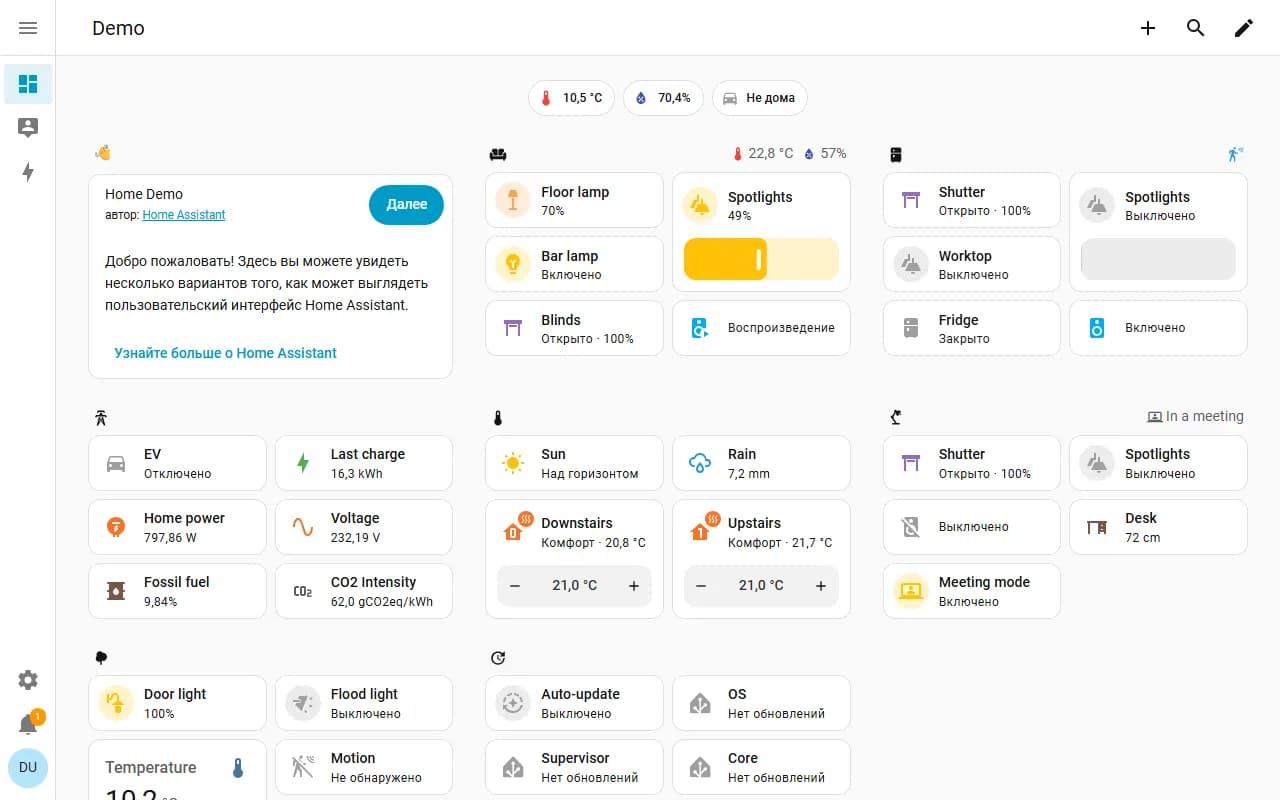Edit dashboard with the pencil icon
The image size is (1280, 800).
pos(1244,28)
